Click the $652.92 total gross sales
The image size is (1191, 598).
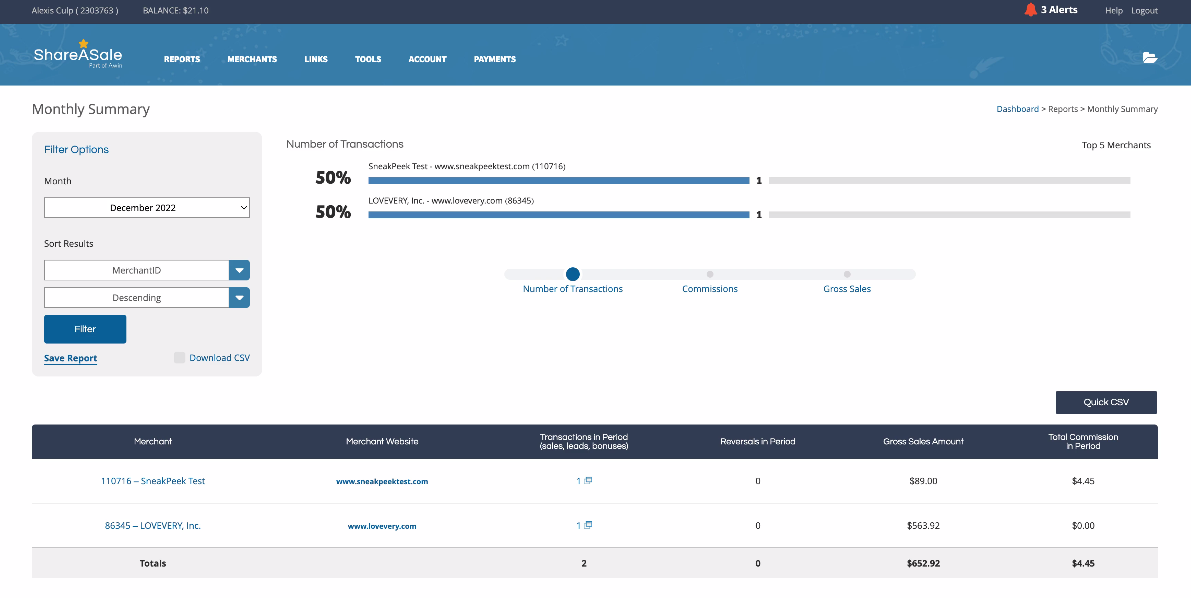(923, 564)
